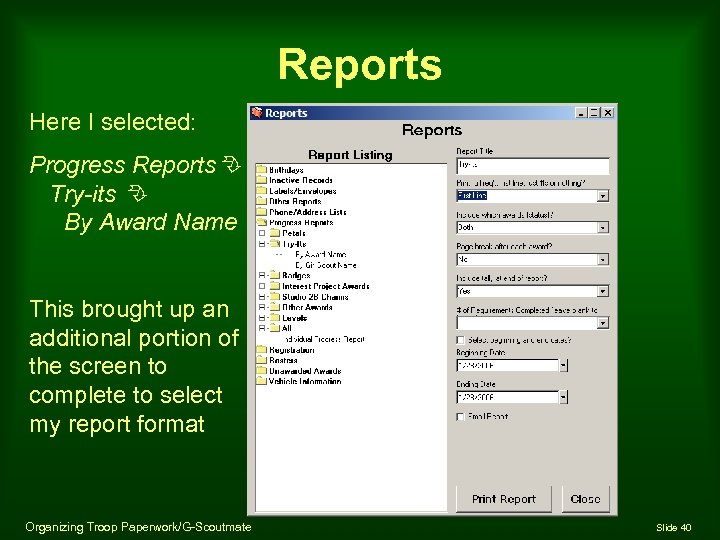Open the award status dropdown showing Both
Screen dimensions: 720x540
pos(603,228)
